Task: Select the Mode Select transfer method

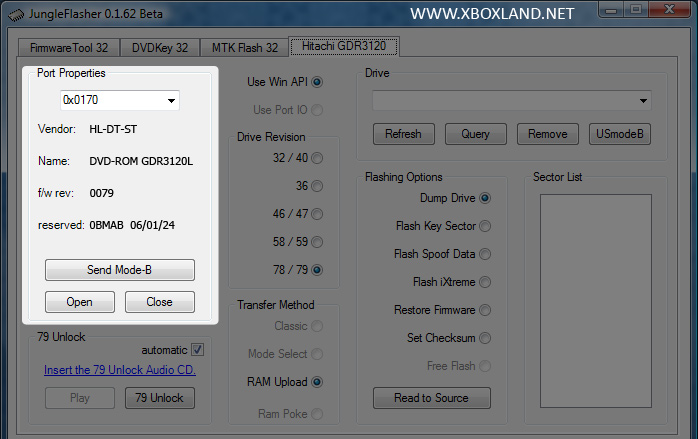Action: [317, 354]
